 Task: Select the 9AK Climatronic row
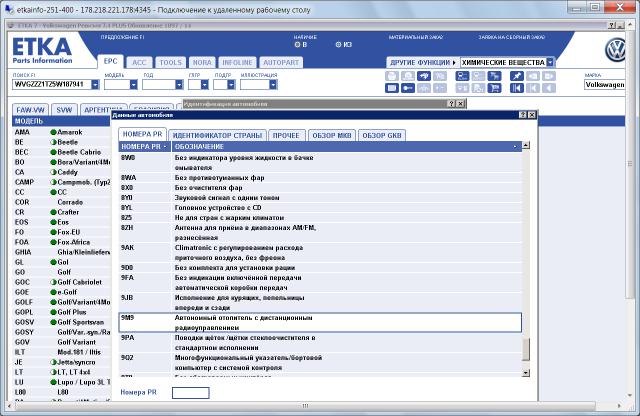(320, 253)
